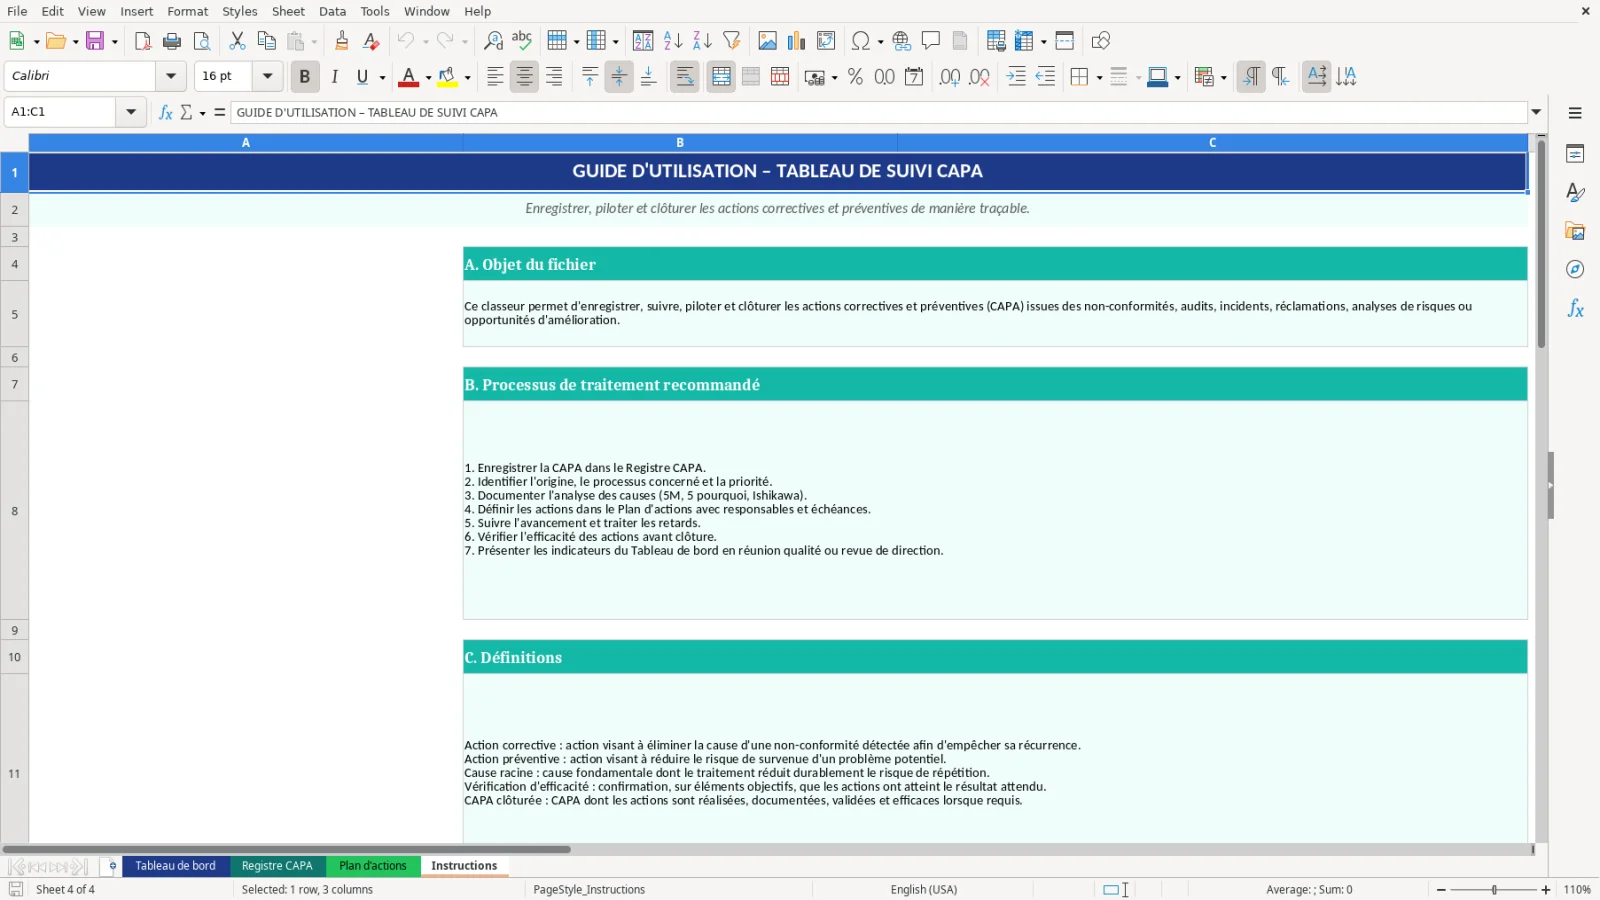The width and height of the screenshot is (1600, 900).
Task: Open the Select Function sum dropdown arrow
Action: point(202,113)
